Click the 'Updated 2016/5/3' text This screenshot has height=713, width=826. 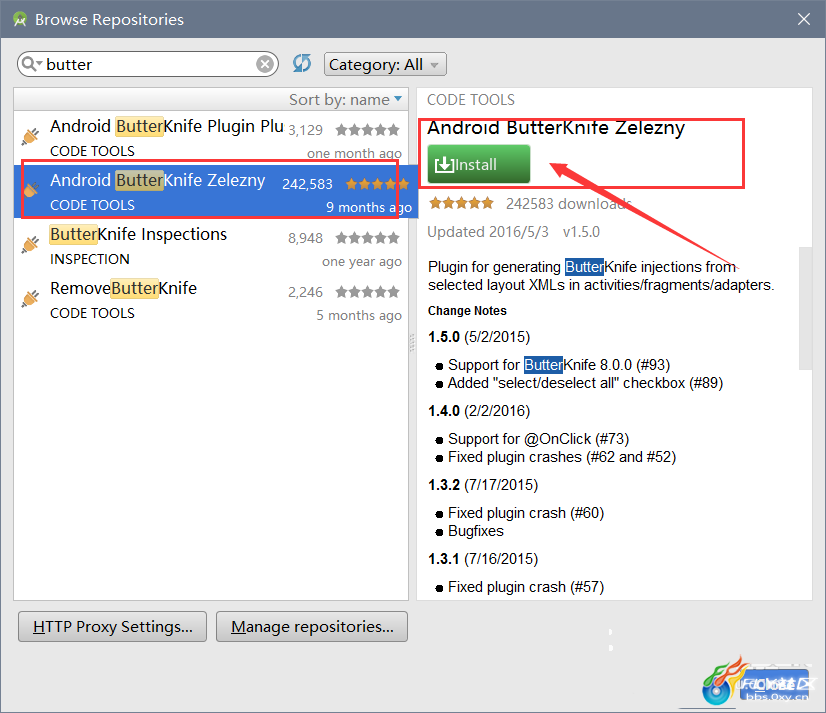click(x=488, y=232)
